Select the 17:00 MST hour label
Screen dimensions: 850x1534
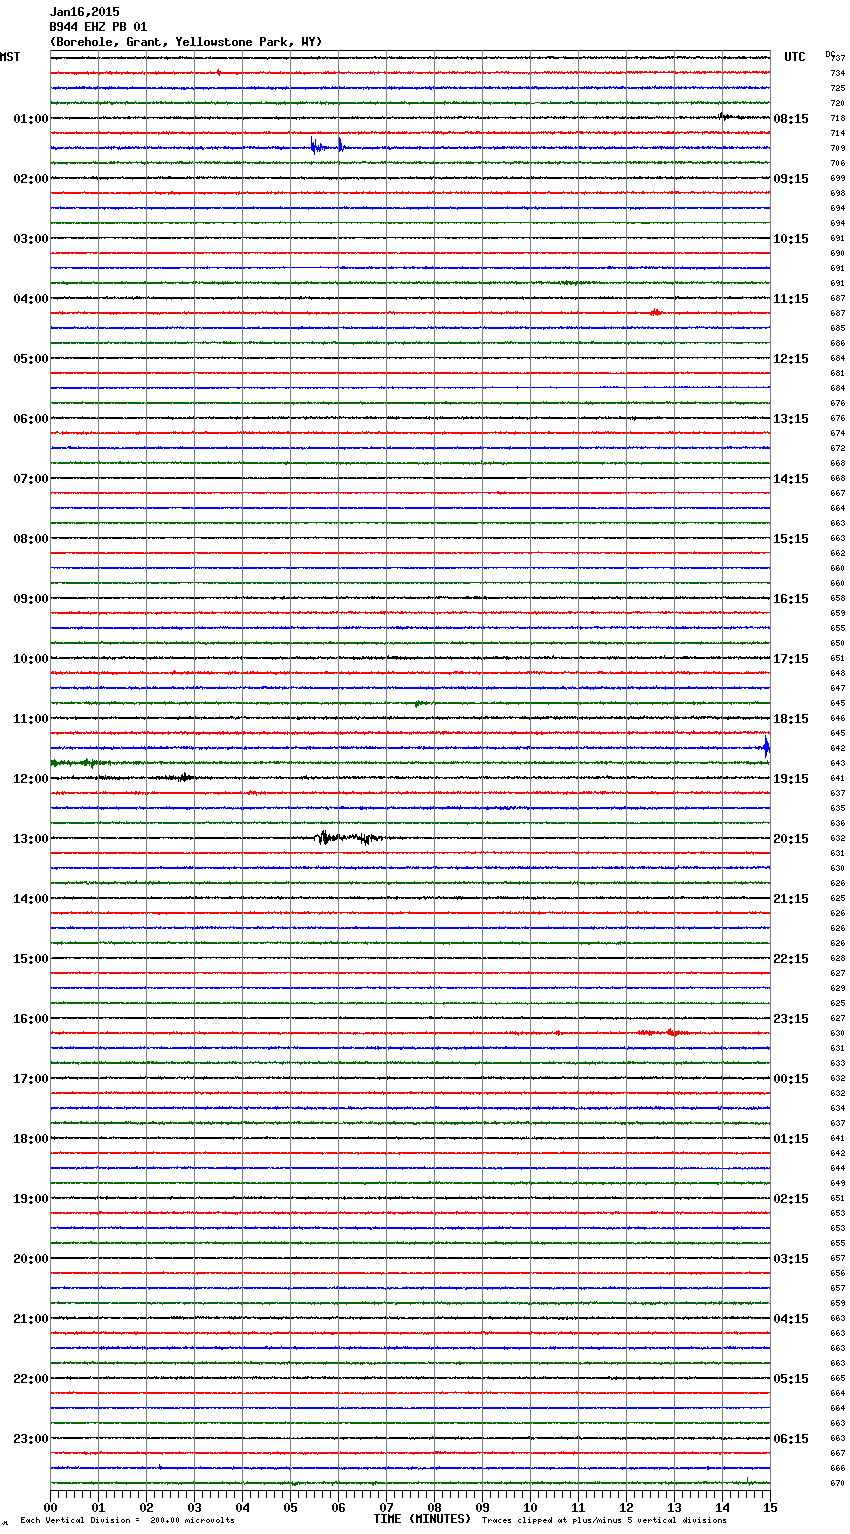31,1079
